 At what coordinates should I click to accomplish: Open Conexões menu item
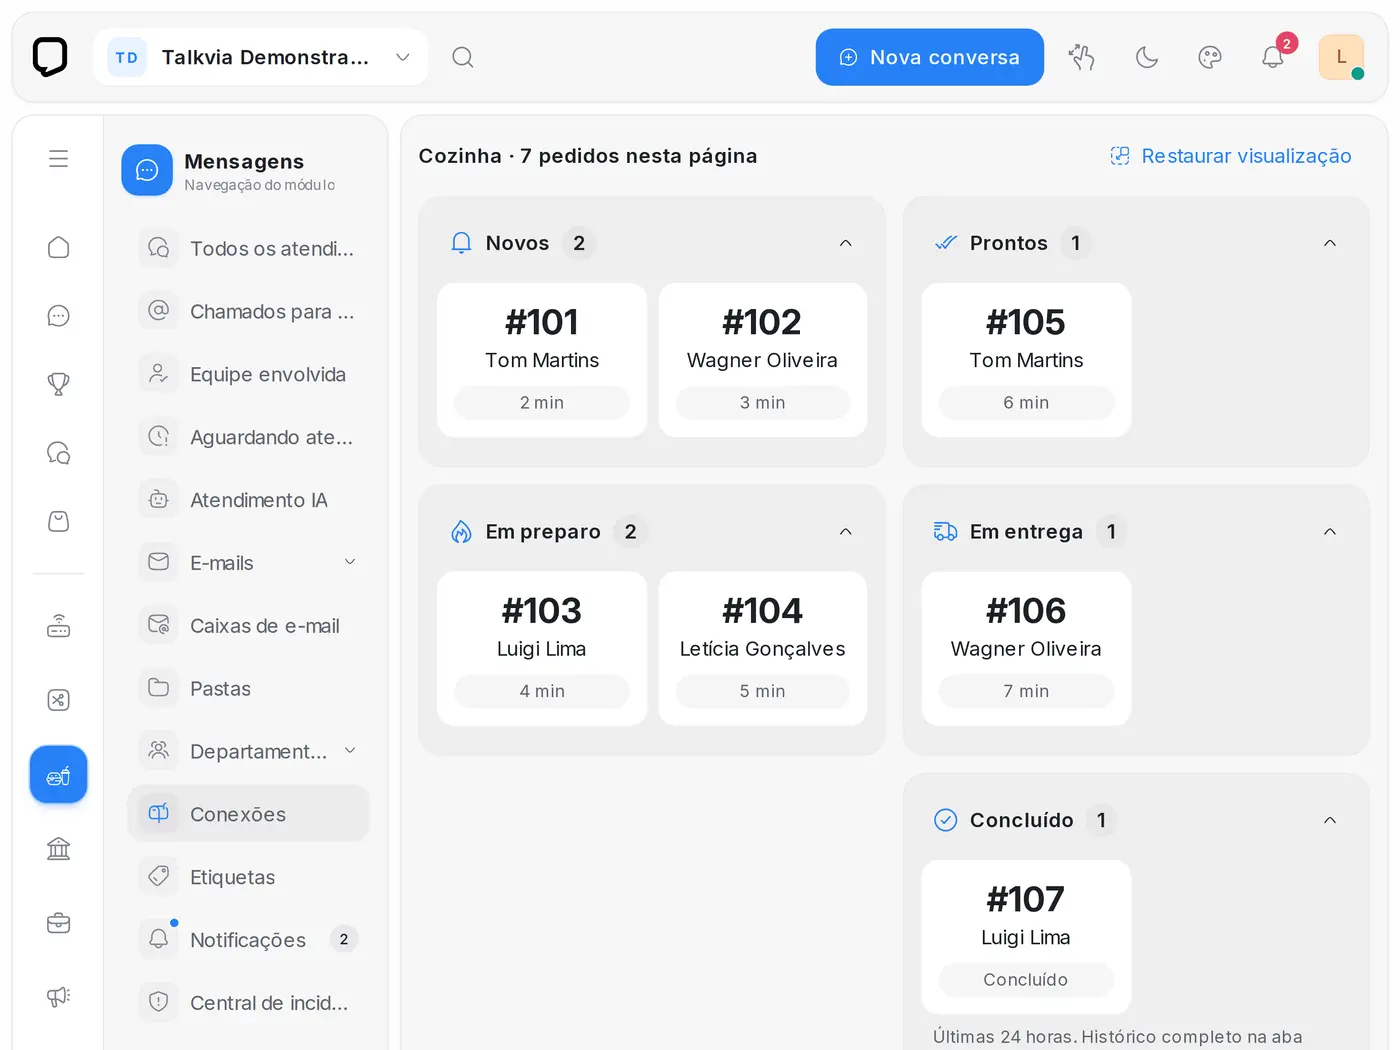point(248,814)
